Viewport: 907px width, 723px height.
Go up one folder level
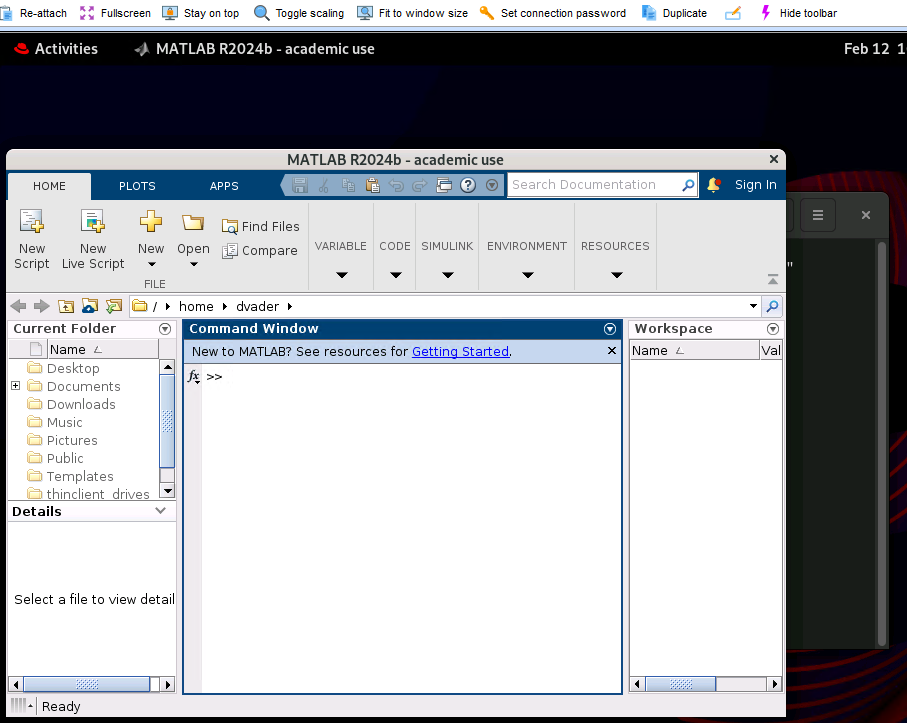tap(66, 306)
